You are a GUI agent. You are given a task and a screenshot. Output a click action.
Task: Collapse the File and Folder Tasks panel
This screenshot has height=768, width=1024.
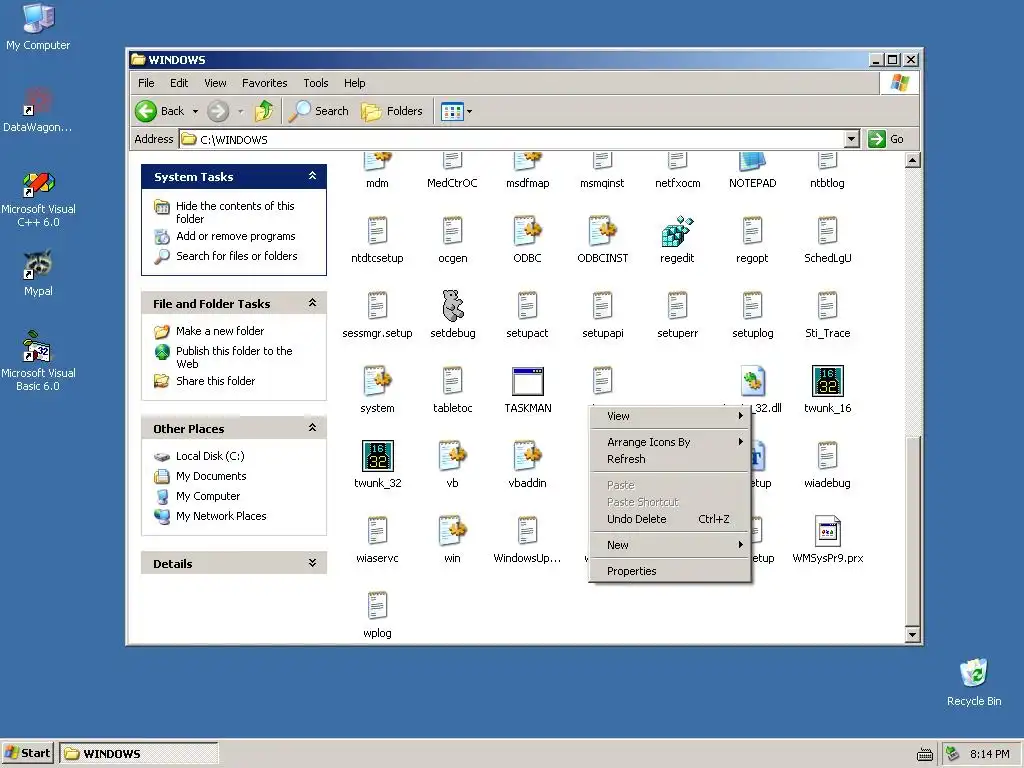tap(312, 303)
